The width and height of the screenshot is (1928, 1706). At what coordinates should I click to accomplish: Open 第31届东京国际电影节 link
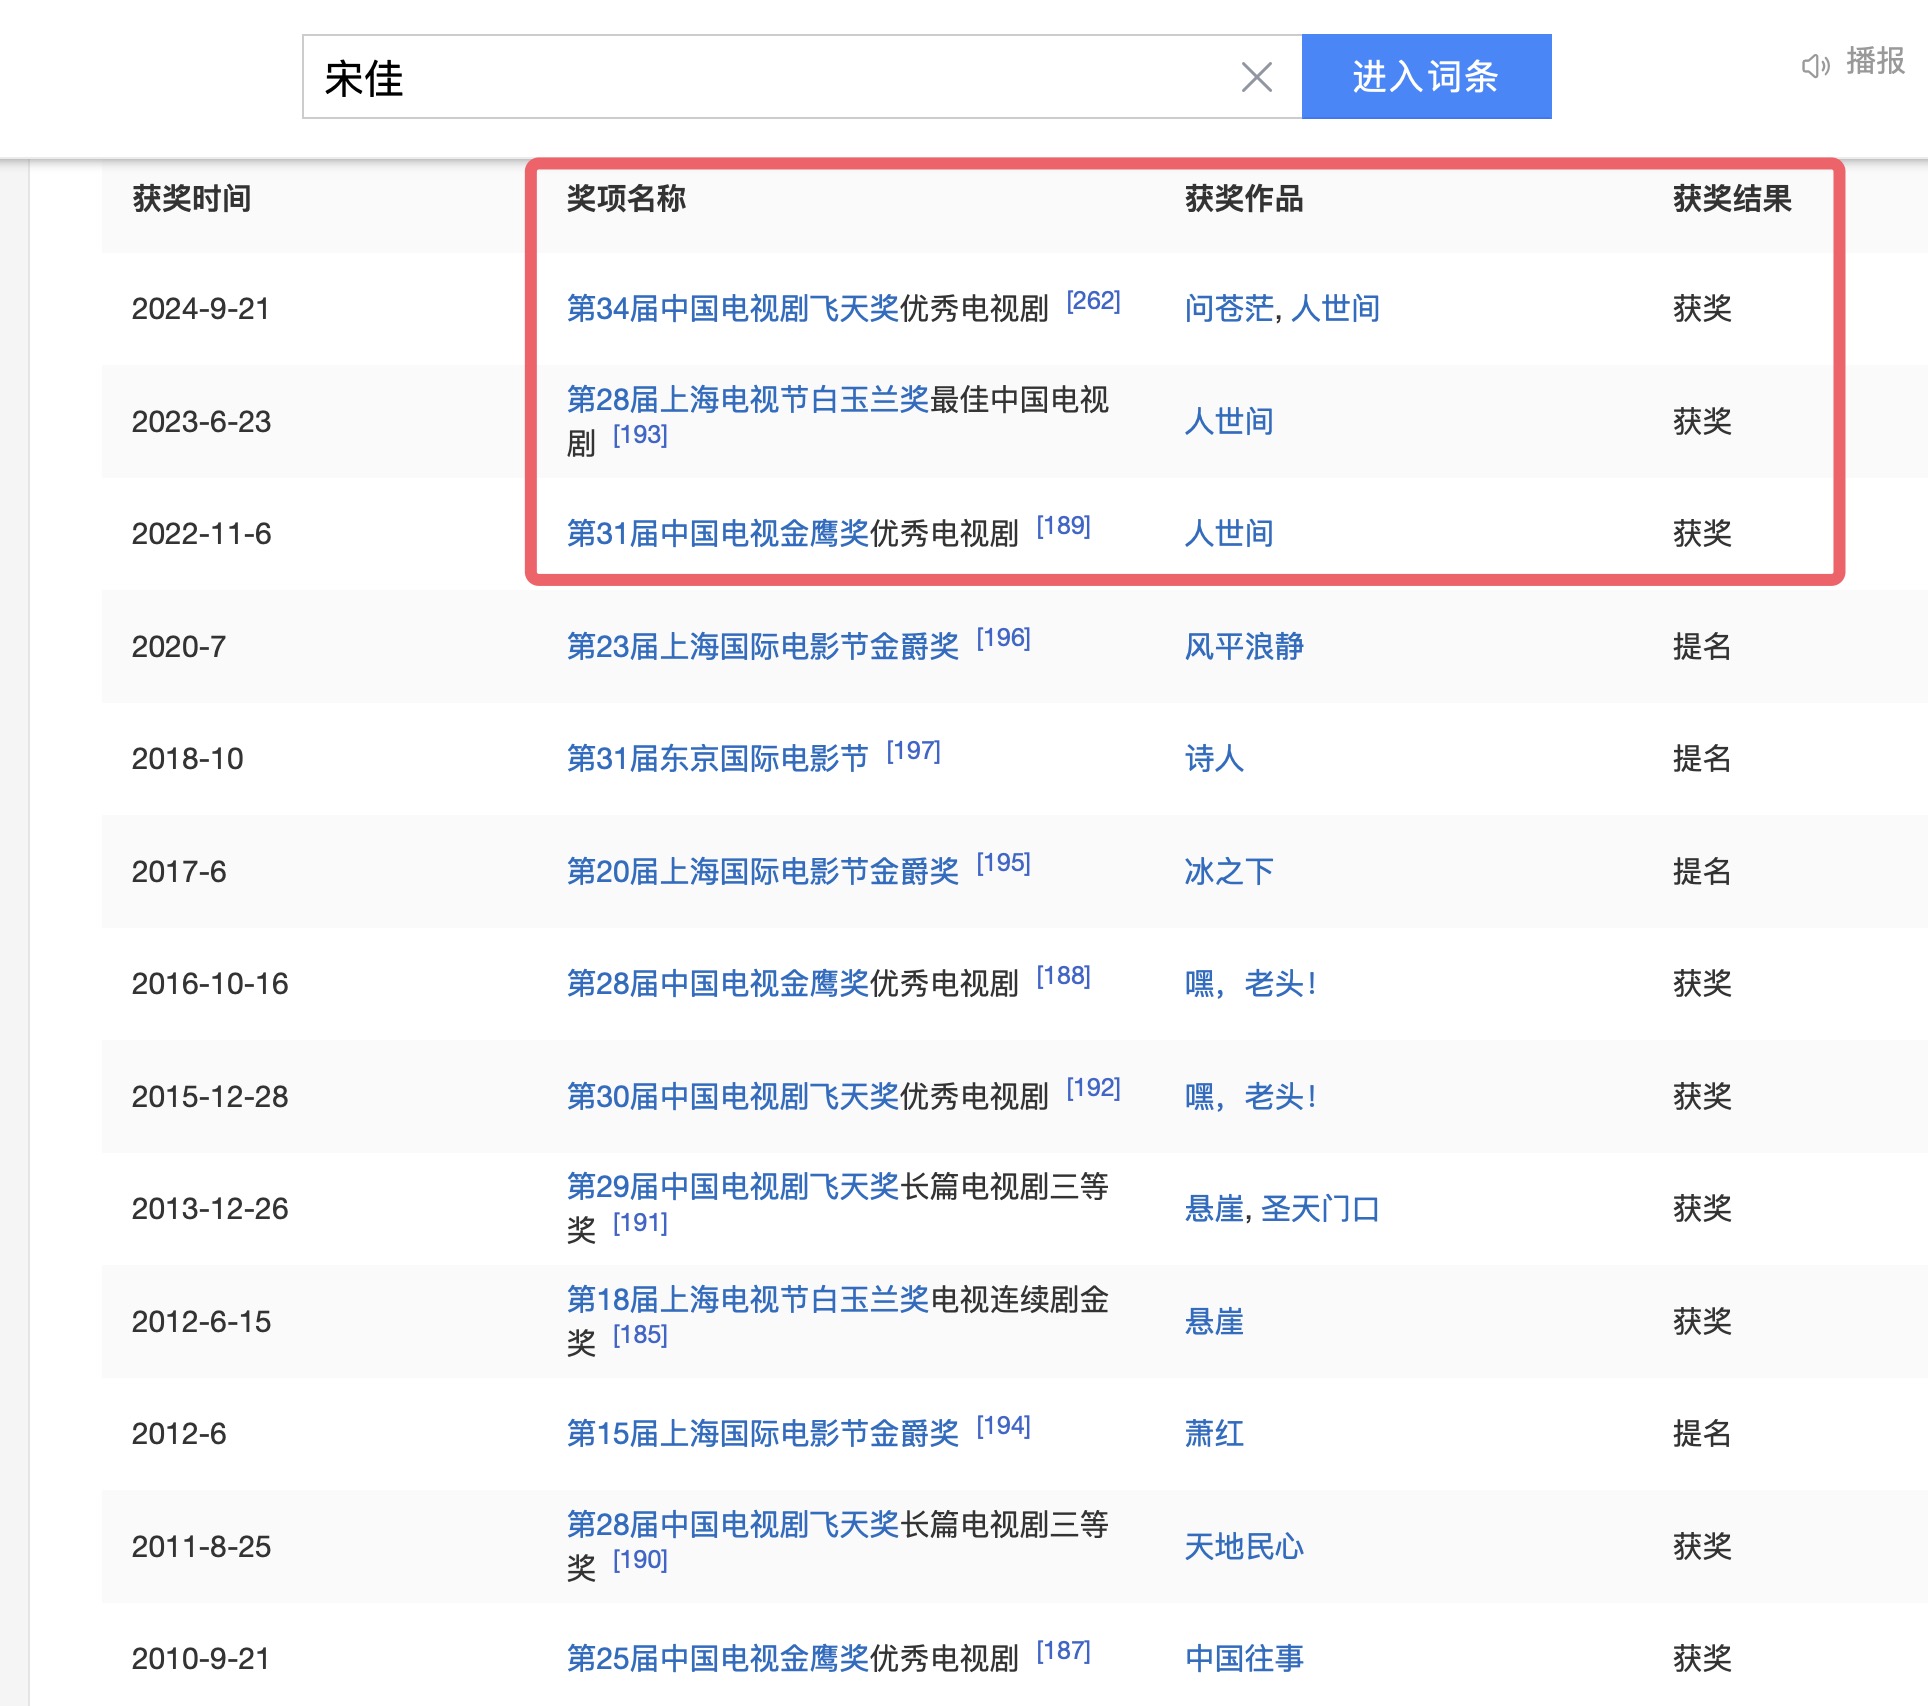click(x=718, y=759)
